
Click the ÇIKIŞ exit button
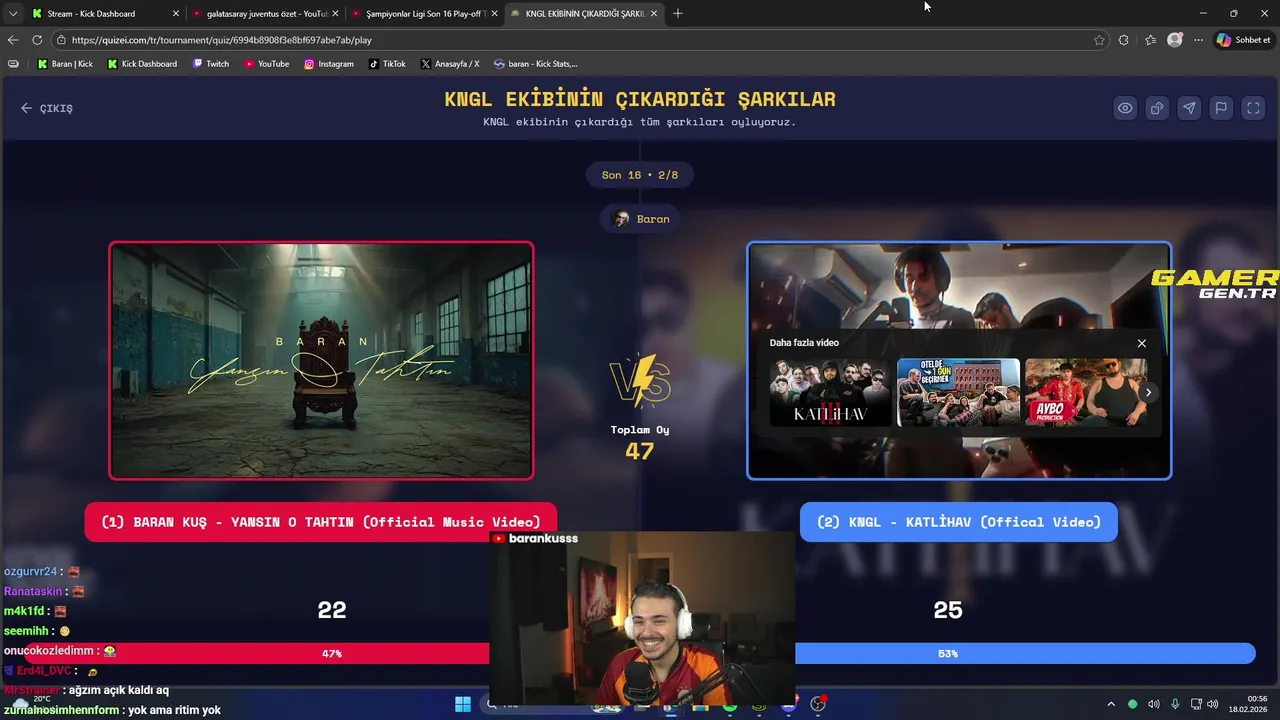coord(47,108)
